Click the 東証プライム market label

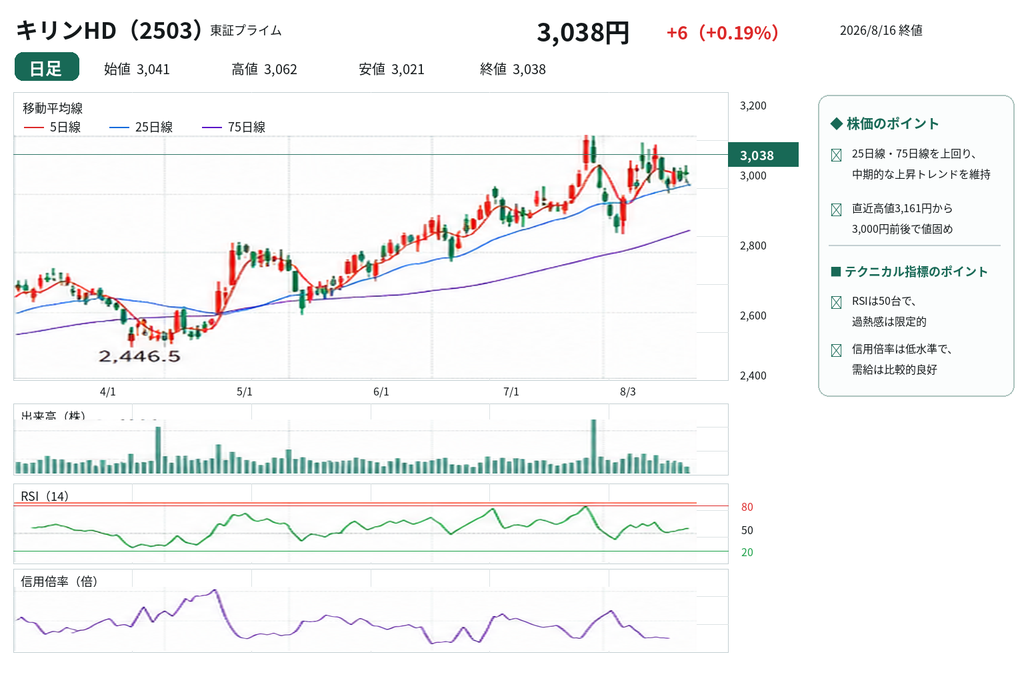pos(246,31)
